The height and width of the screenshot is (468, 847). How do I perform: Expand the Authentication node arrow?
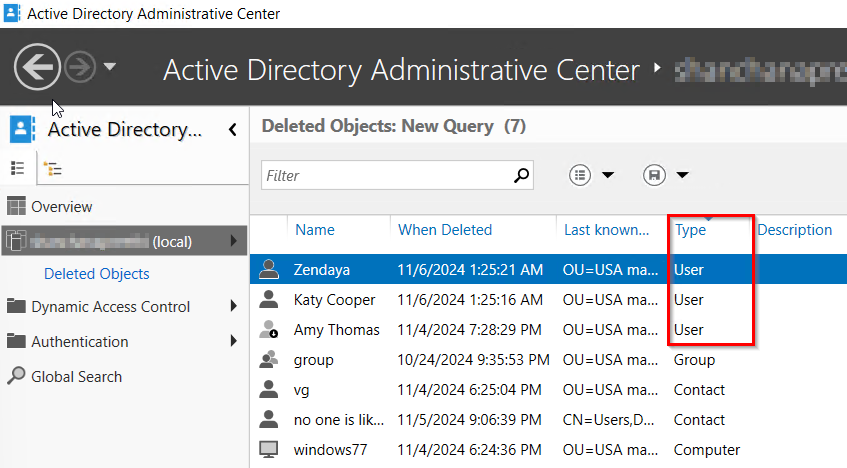pyautogui.click(x=233, y=342)
